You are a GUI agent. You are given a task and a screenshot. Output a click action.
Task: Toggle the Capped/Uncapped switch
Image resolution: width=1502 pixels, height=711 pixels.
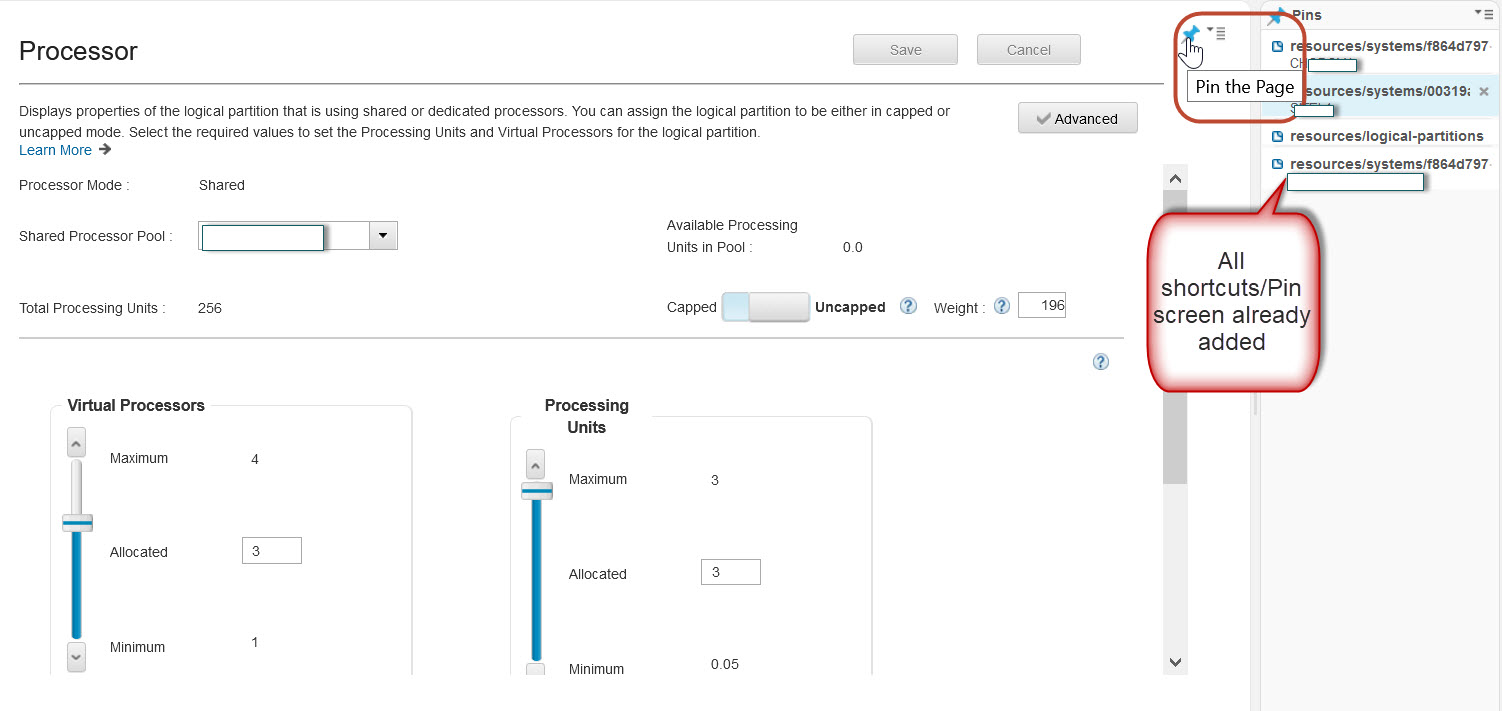tap(765, 307)
